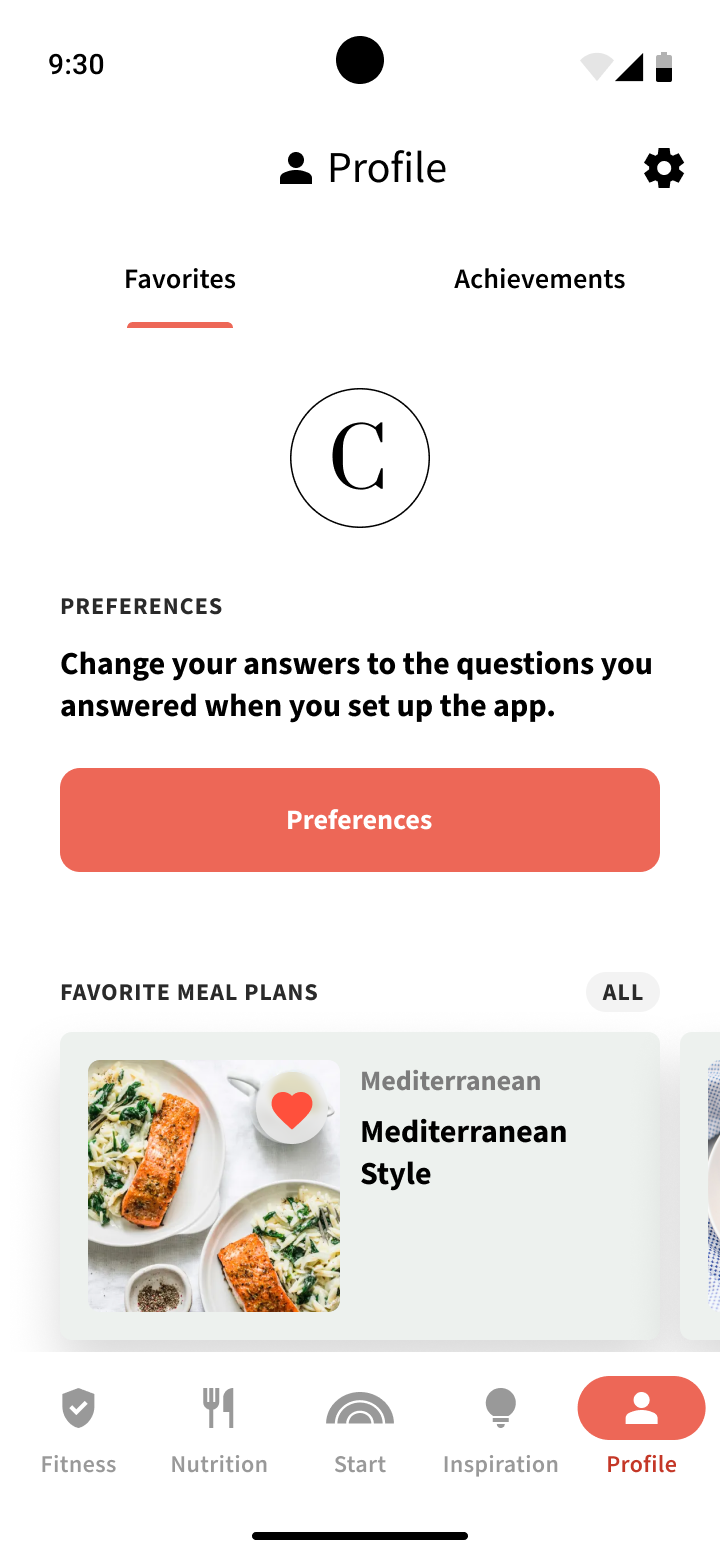Tap the circular C profile avatar

coord(360,458)
